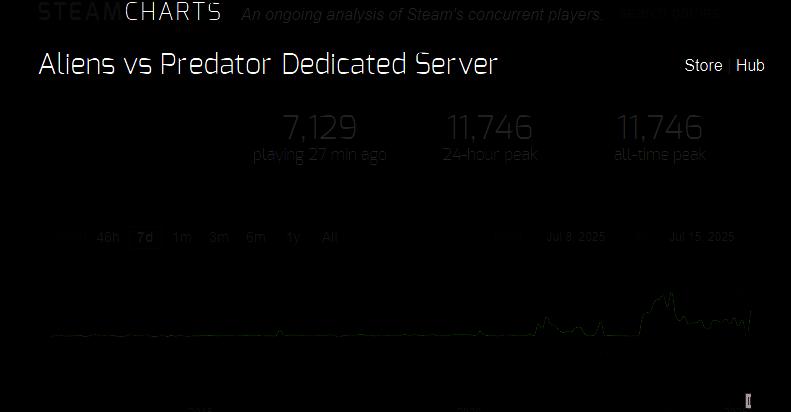Click the 11,746 all-time peak figure

[659, 127]
